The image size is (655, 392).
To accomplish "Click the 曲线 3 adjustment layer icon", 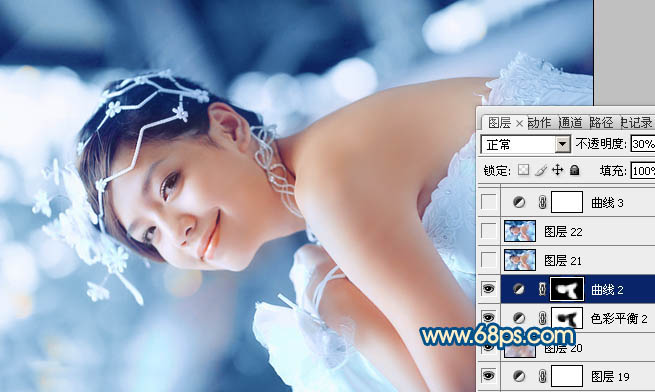I will (x=519, y=203).
